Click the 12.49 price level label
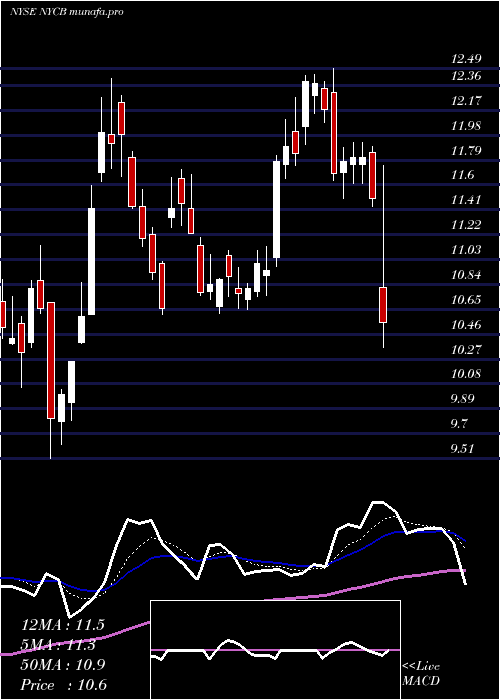 pyautogui.click(x=466, y=58)
